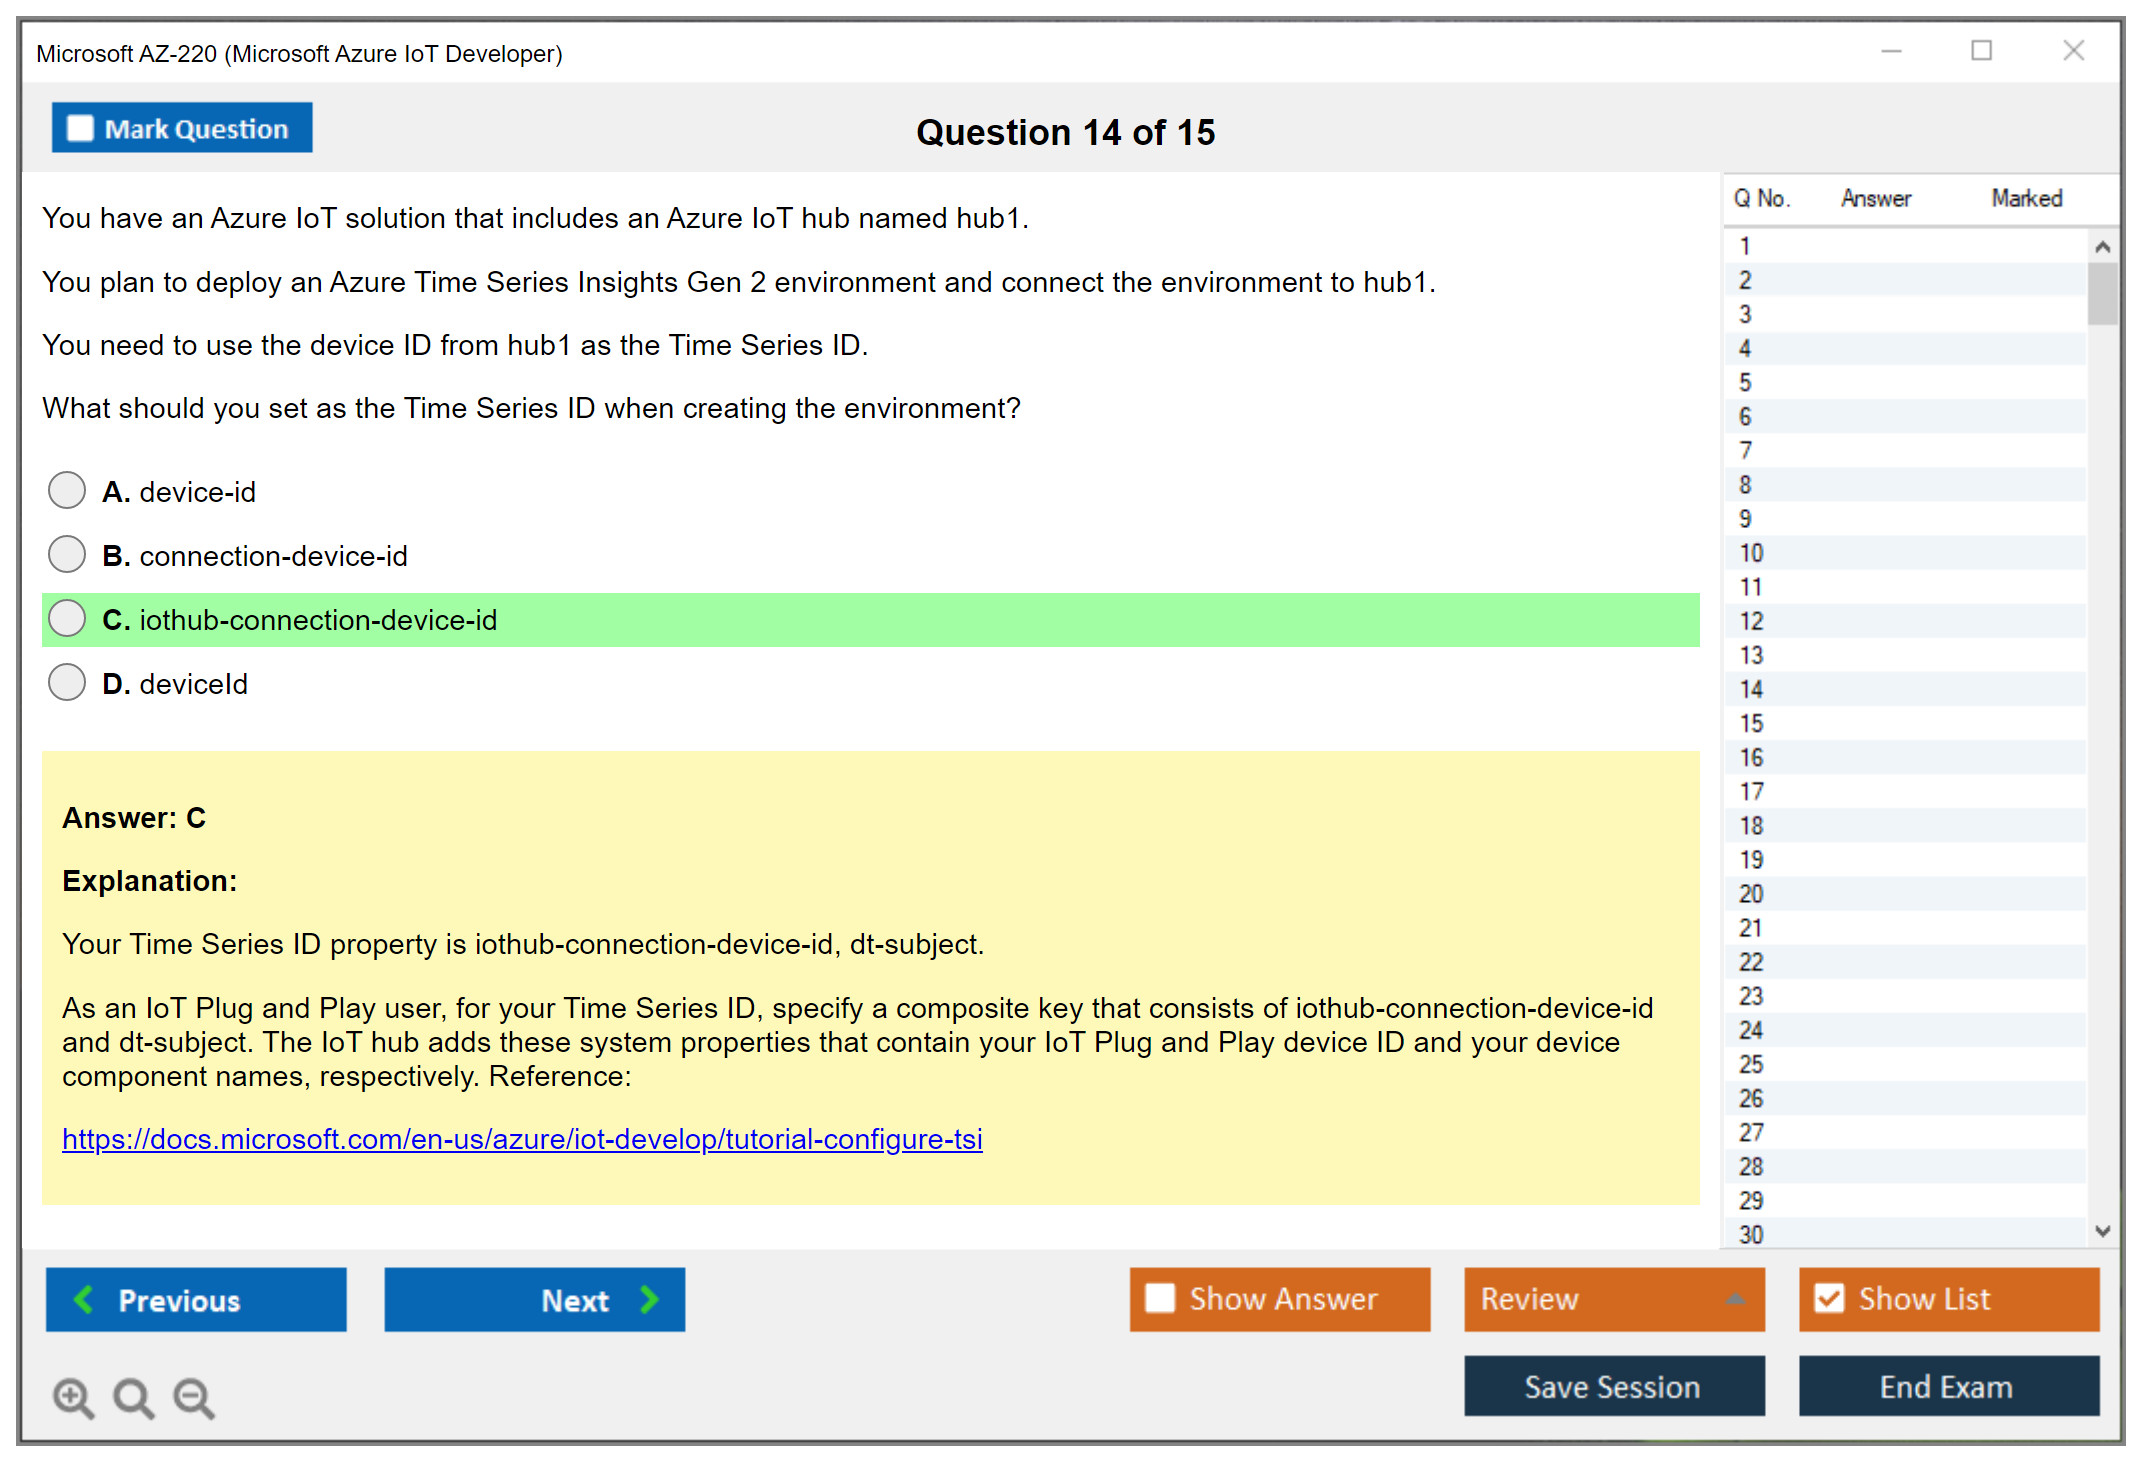Maximize the exam window
The height and width of the screenshot is (1470, 2150).
click(1981, 51)
